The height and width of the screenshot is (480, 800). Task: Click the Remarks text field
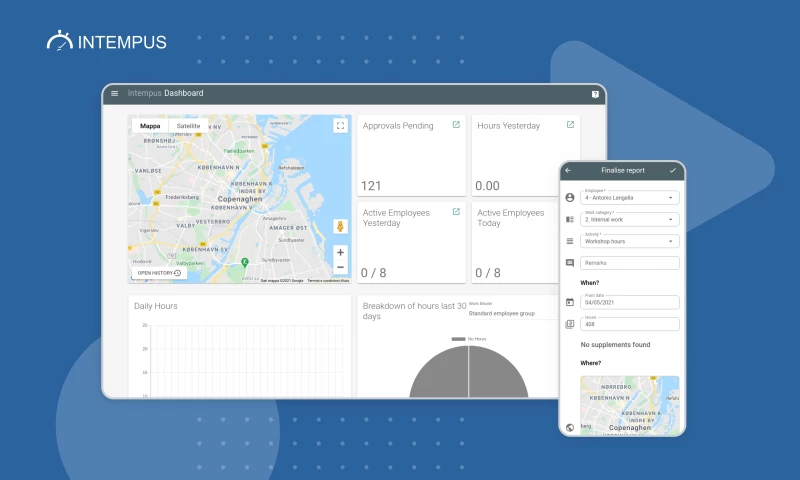point(629,263)
